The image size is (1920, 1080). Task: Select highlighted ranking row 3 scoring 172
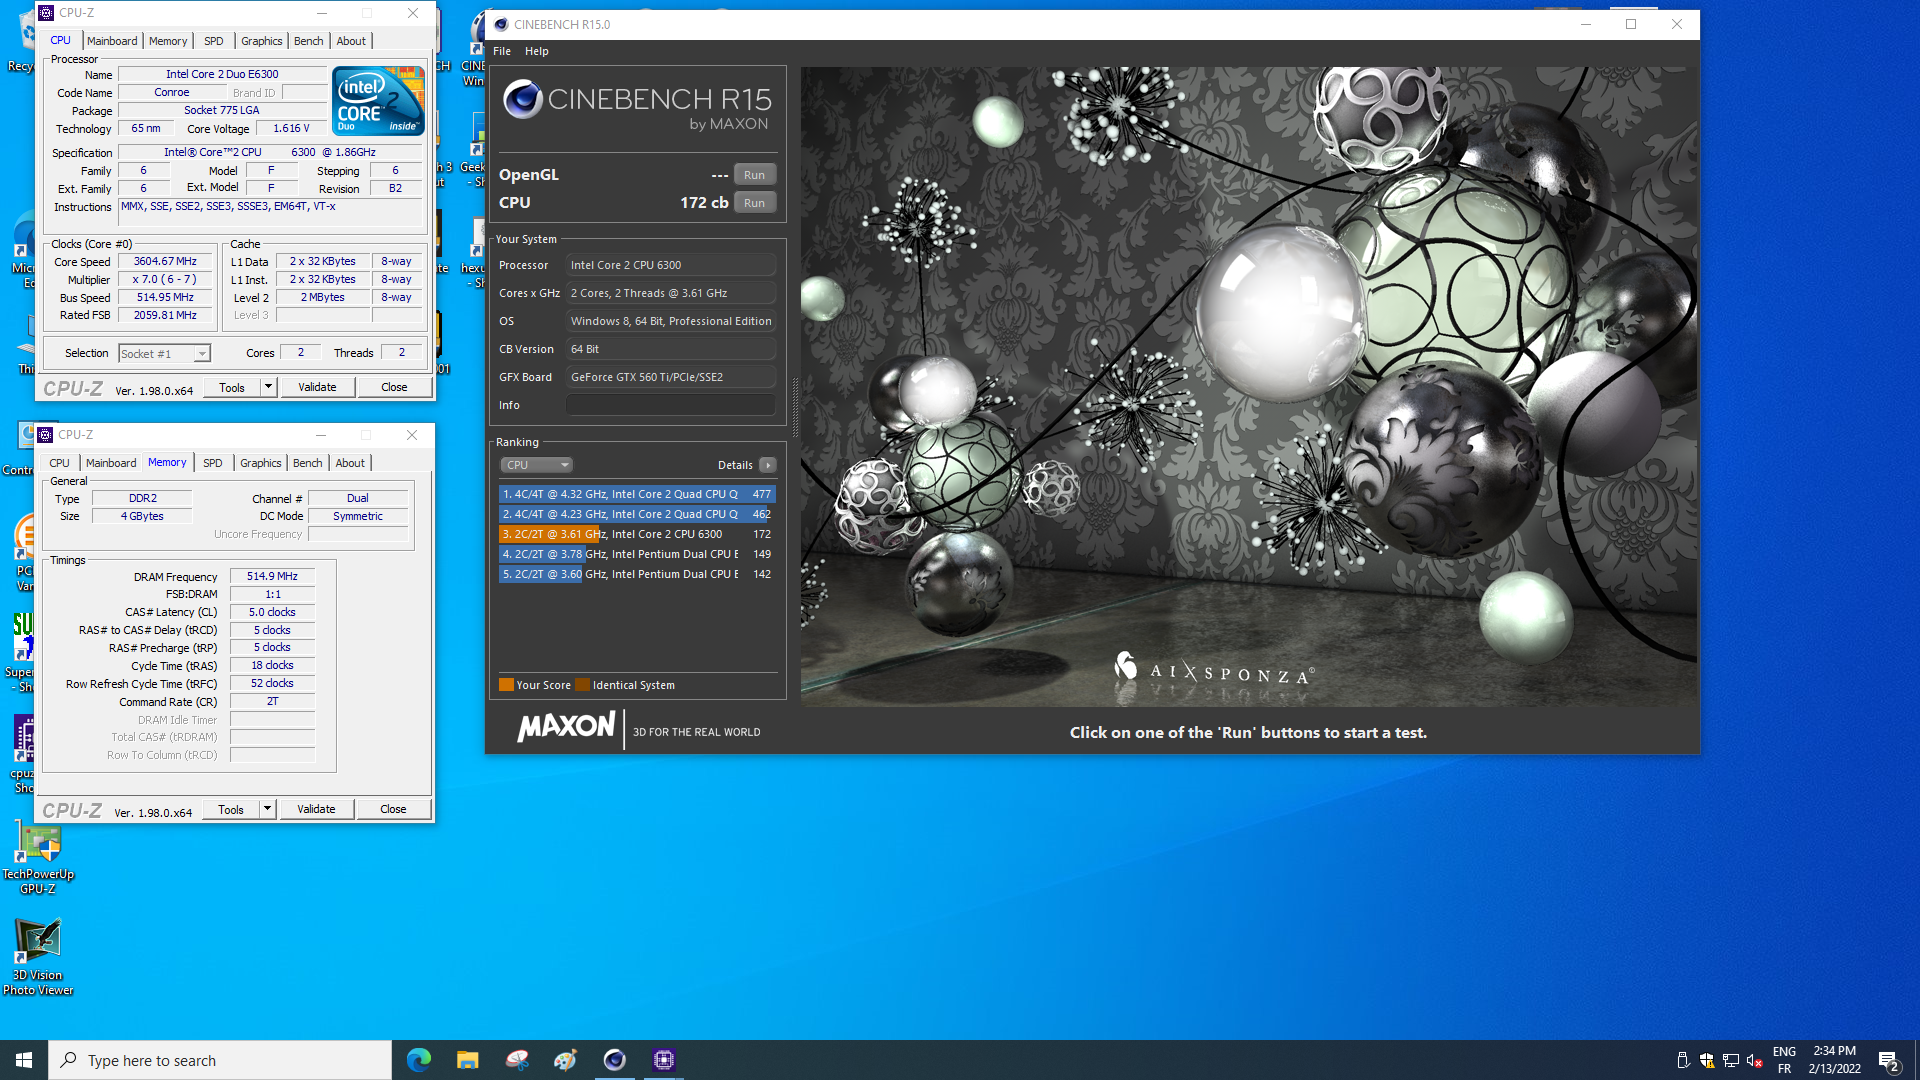(x=637, y=534)
